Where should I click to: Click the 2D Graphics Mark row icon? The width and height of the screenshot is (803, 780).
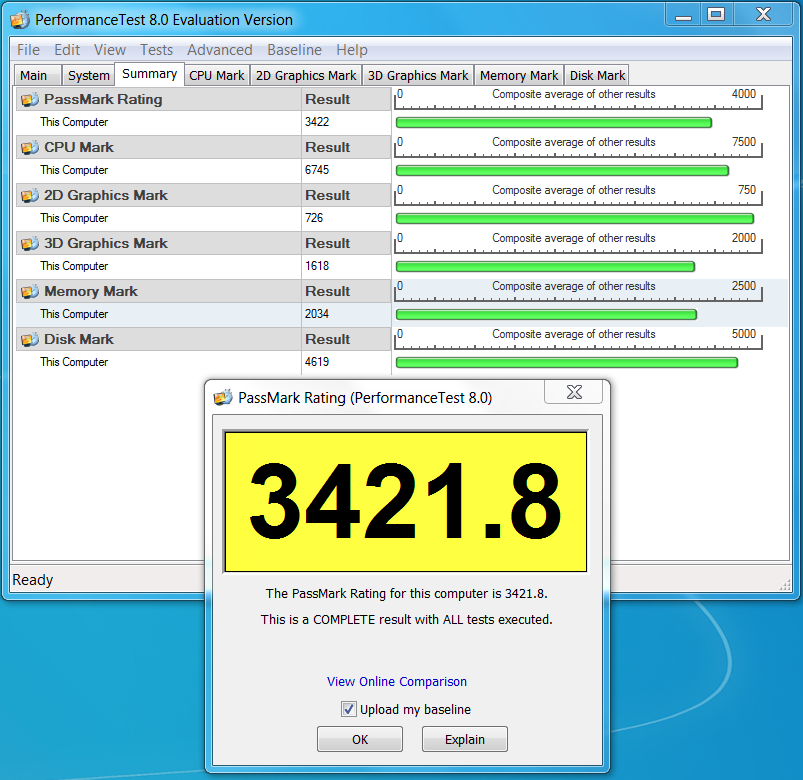(x=30, y=196)
